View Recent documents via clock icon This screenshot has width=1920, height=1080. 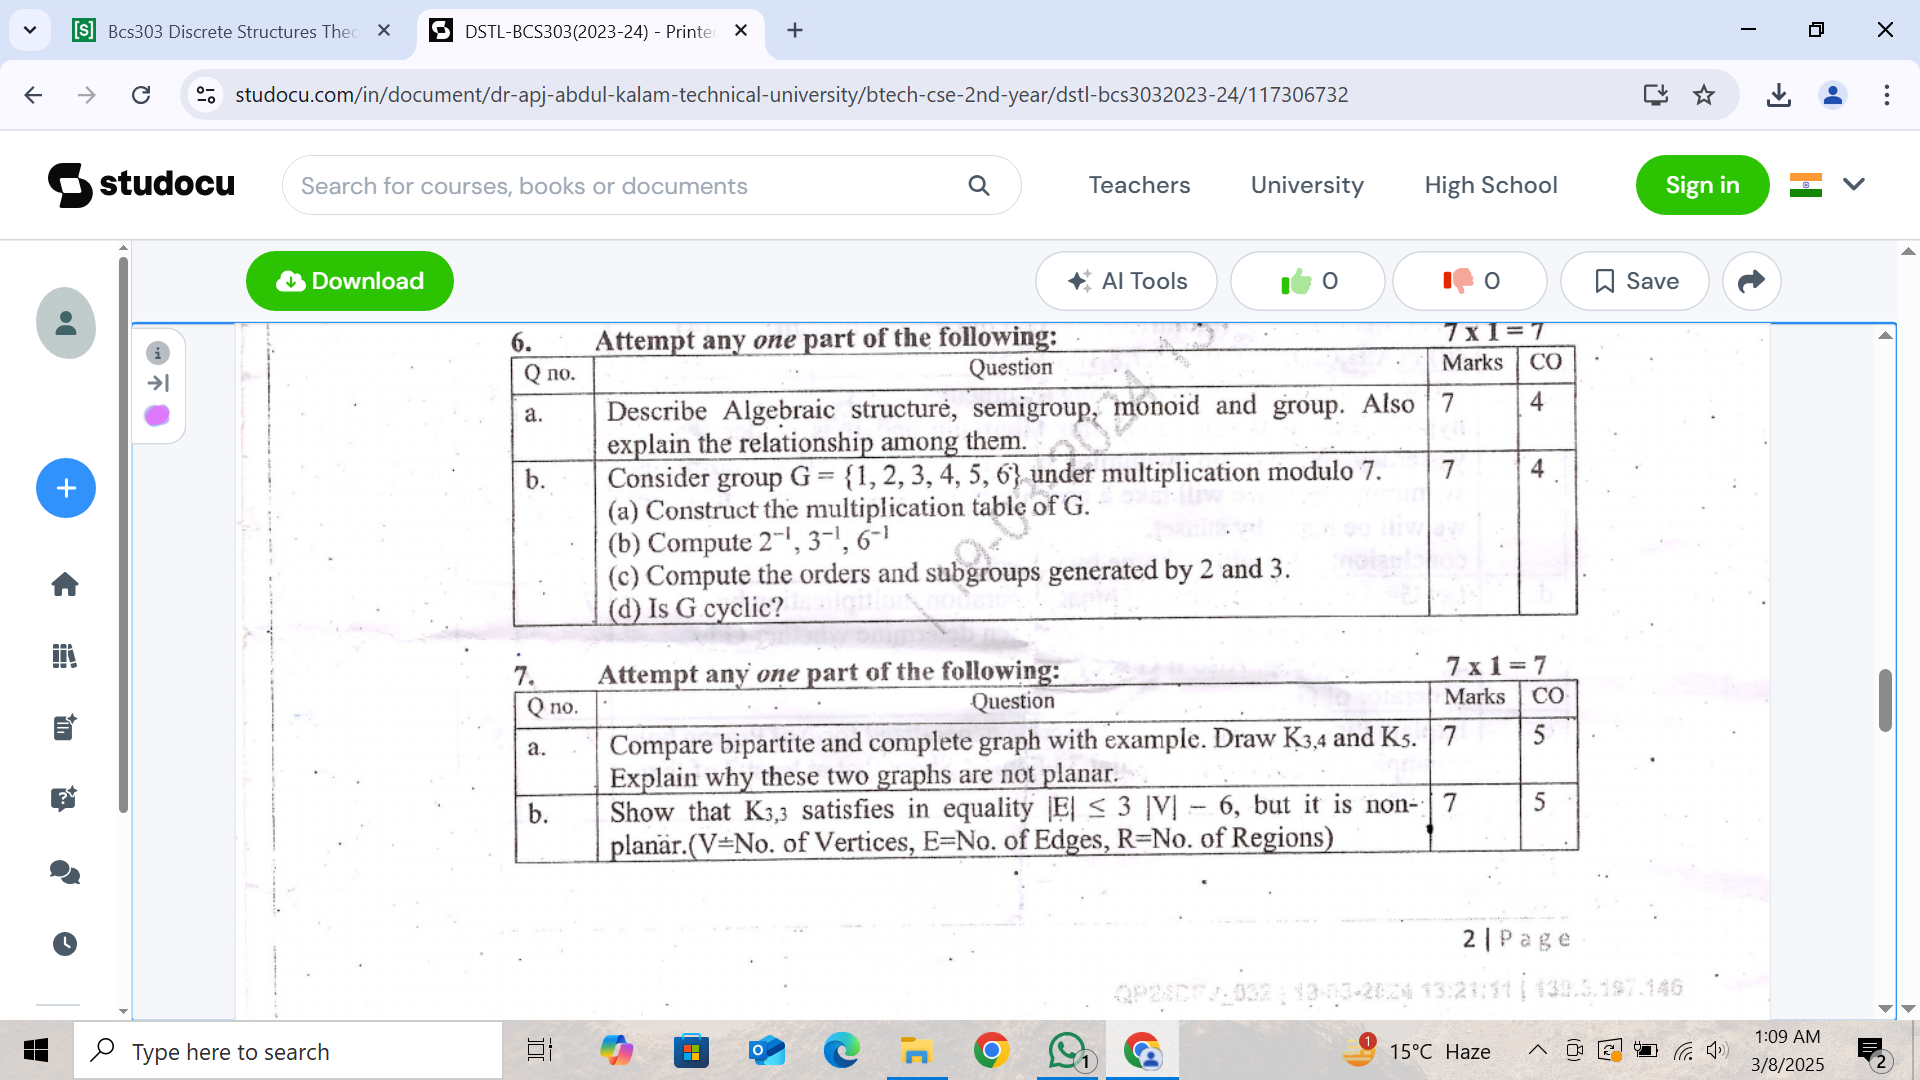click(x=64, y=943)
